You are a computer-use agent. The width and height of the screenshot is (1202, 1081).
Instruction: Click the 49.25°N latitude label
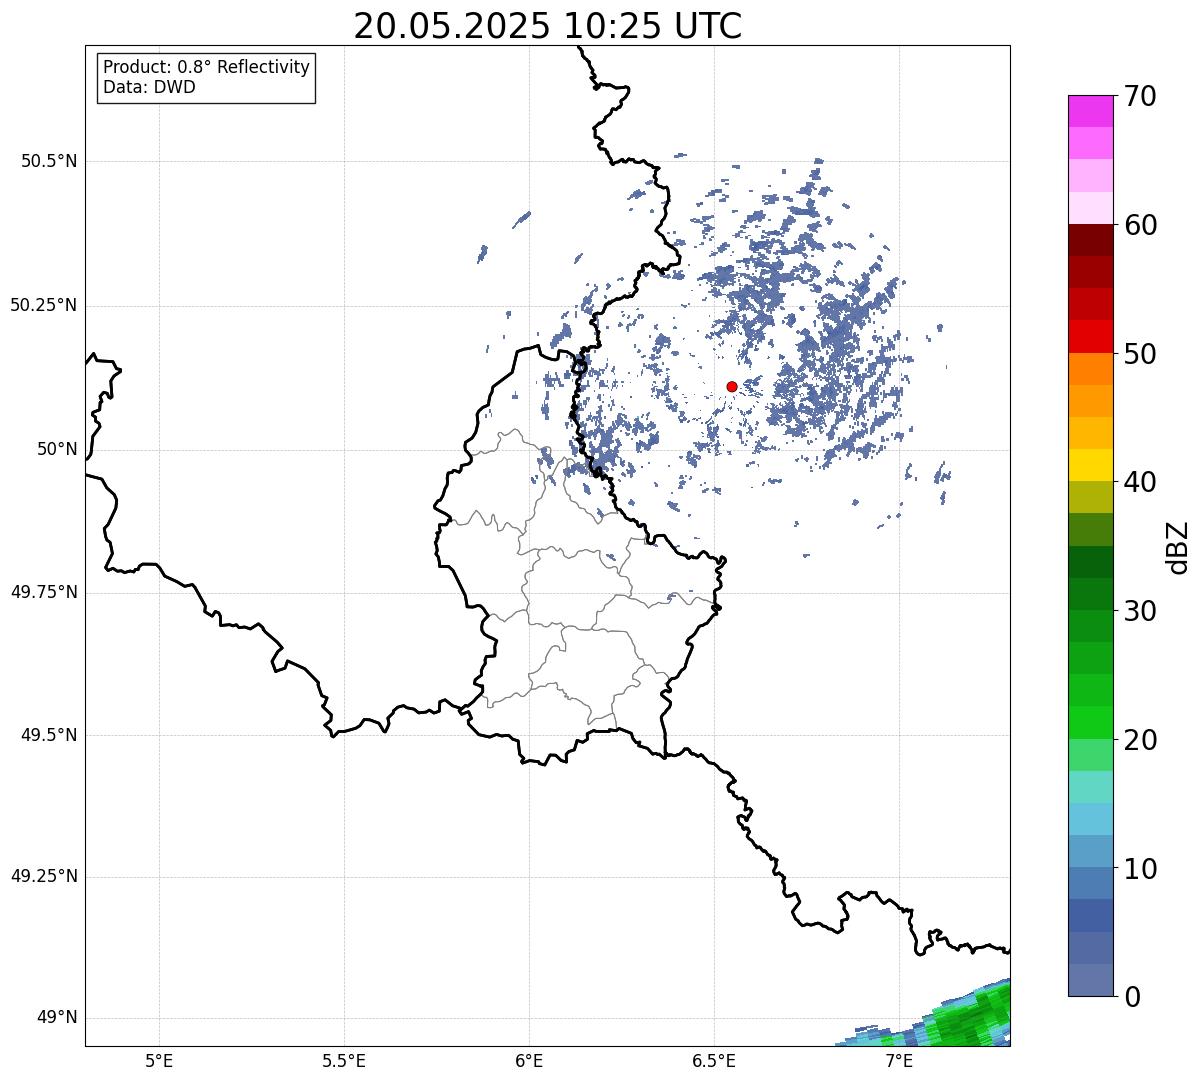tap(44, 876)
